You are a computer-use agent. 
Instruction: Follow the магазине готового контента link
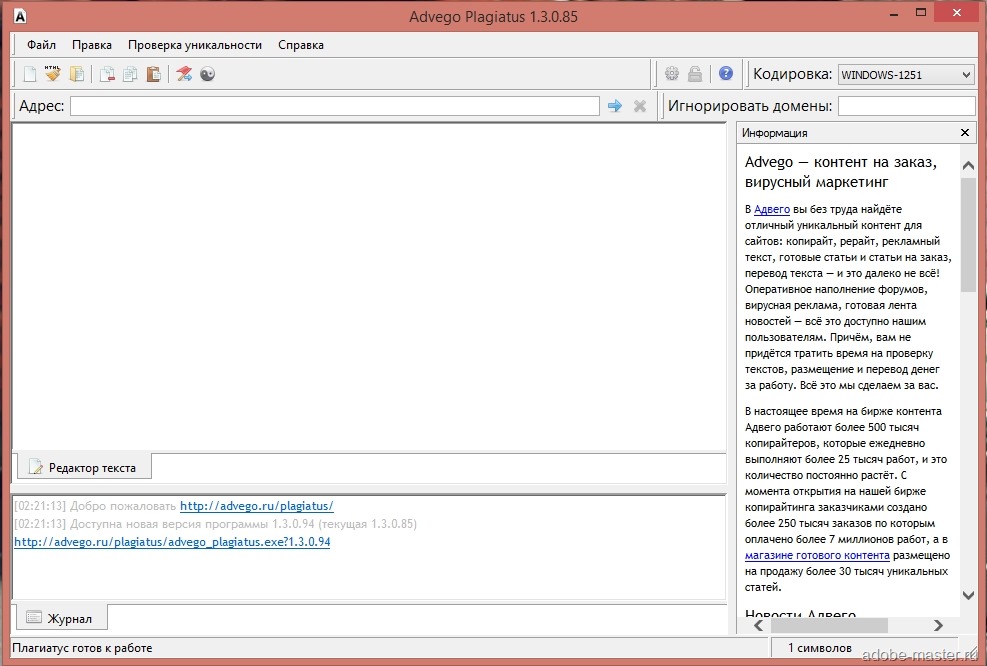pyautogui.click(x=817, y=555)
